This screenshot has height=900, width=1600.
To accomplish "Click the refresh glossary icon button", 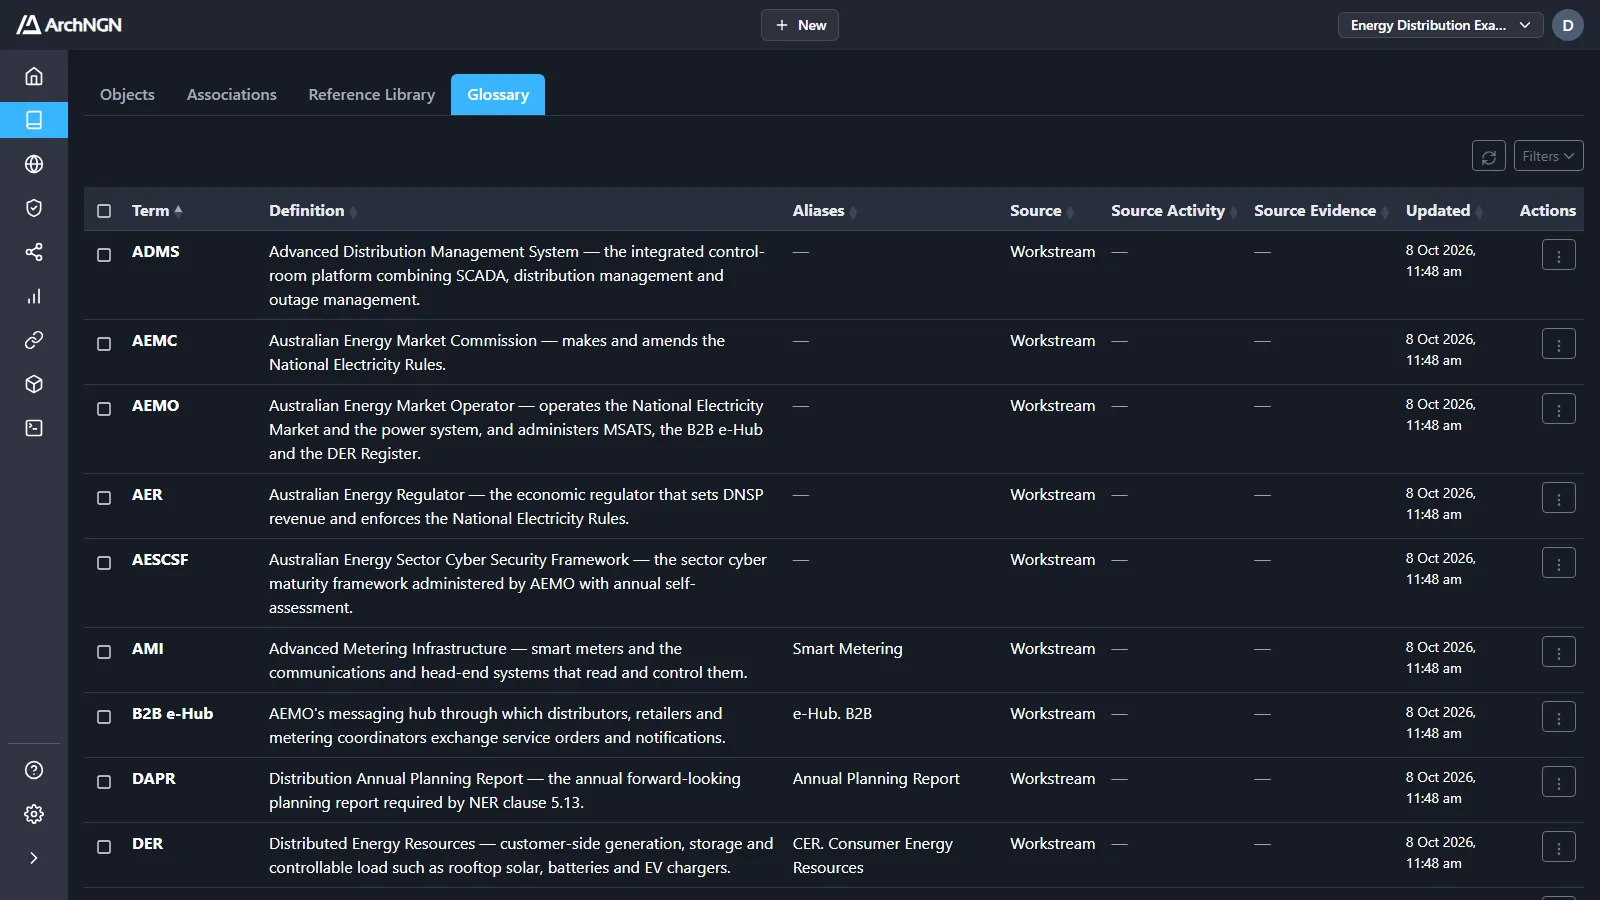I will [x=1489, y=156].
